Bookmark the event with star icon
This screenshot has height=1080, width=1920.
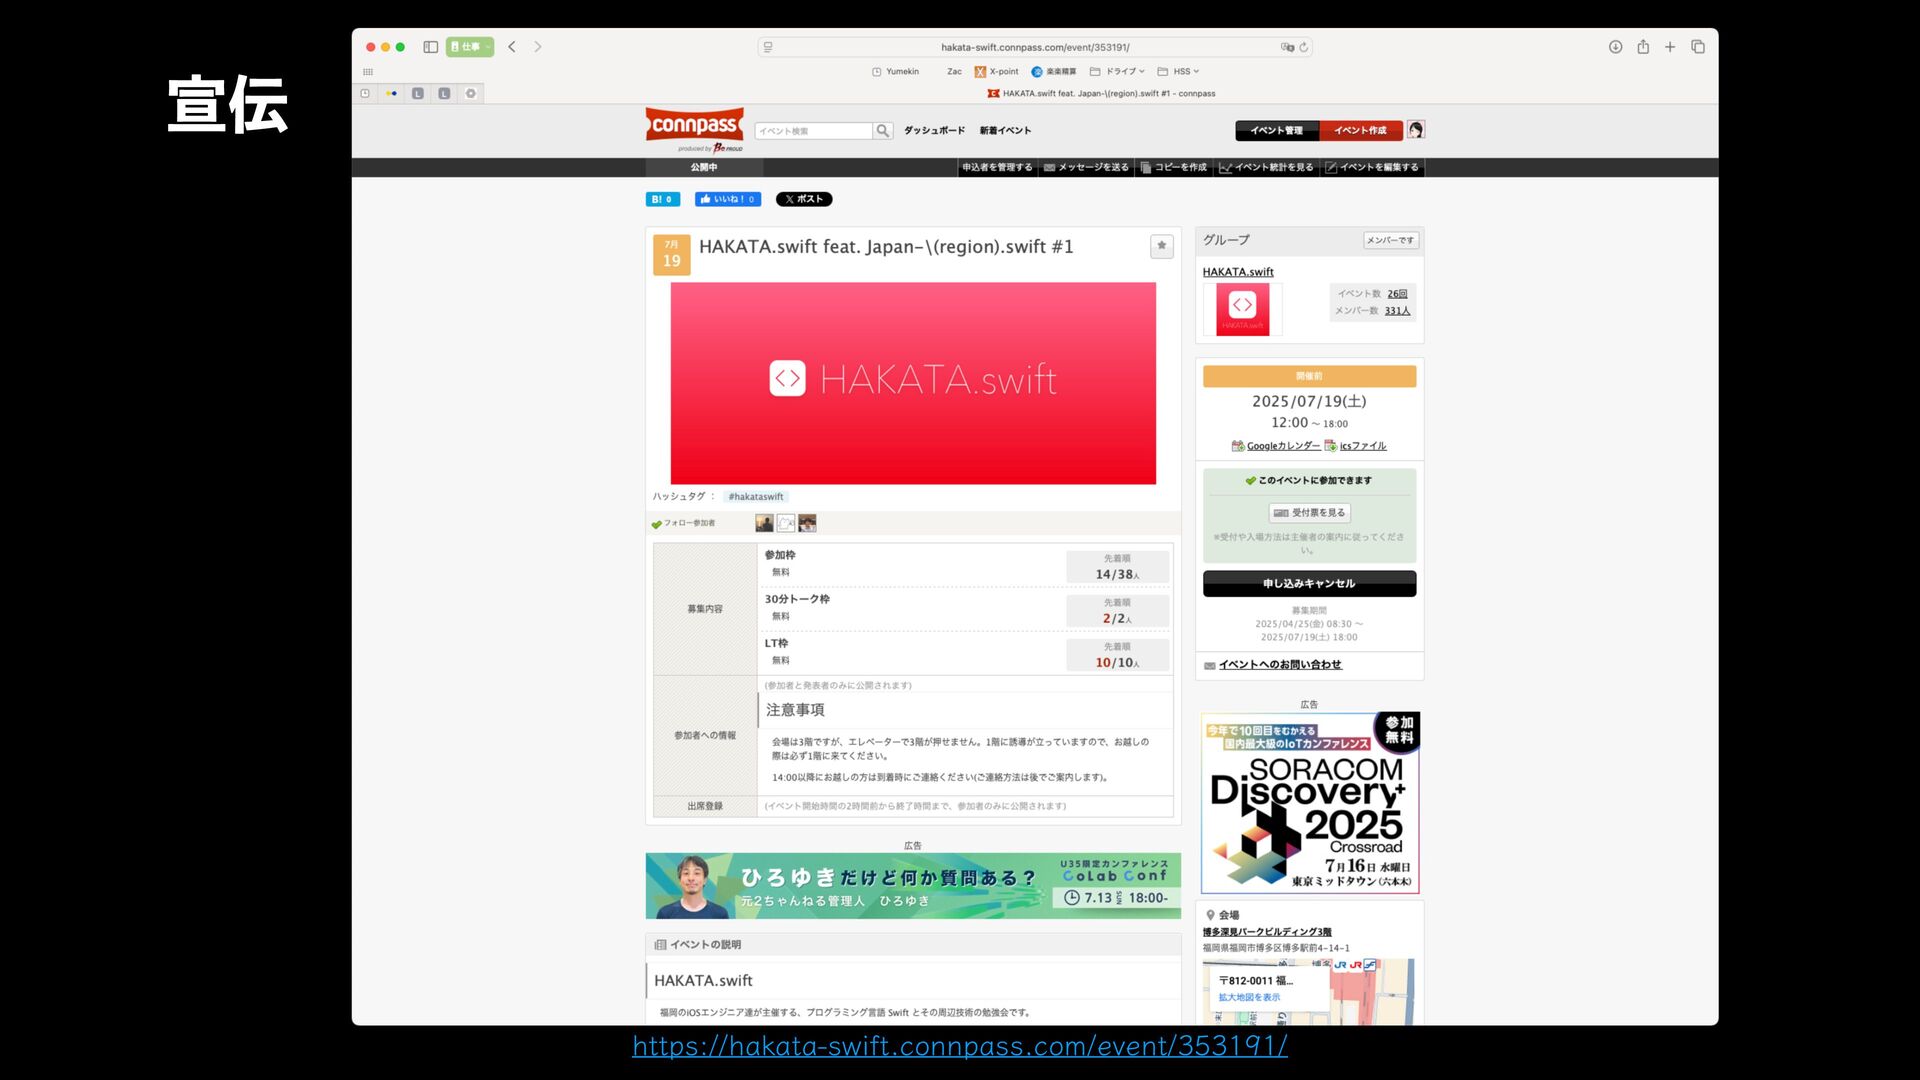pos(1161,246)
